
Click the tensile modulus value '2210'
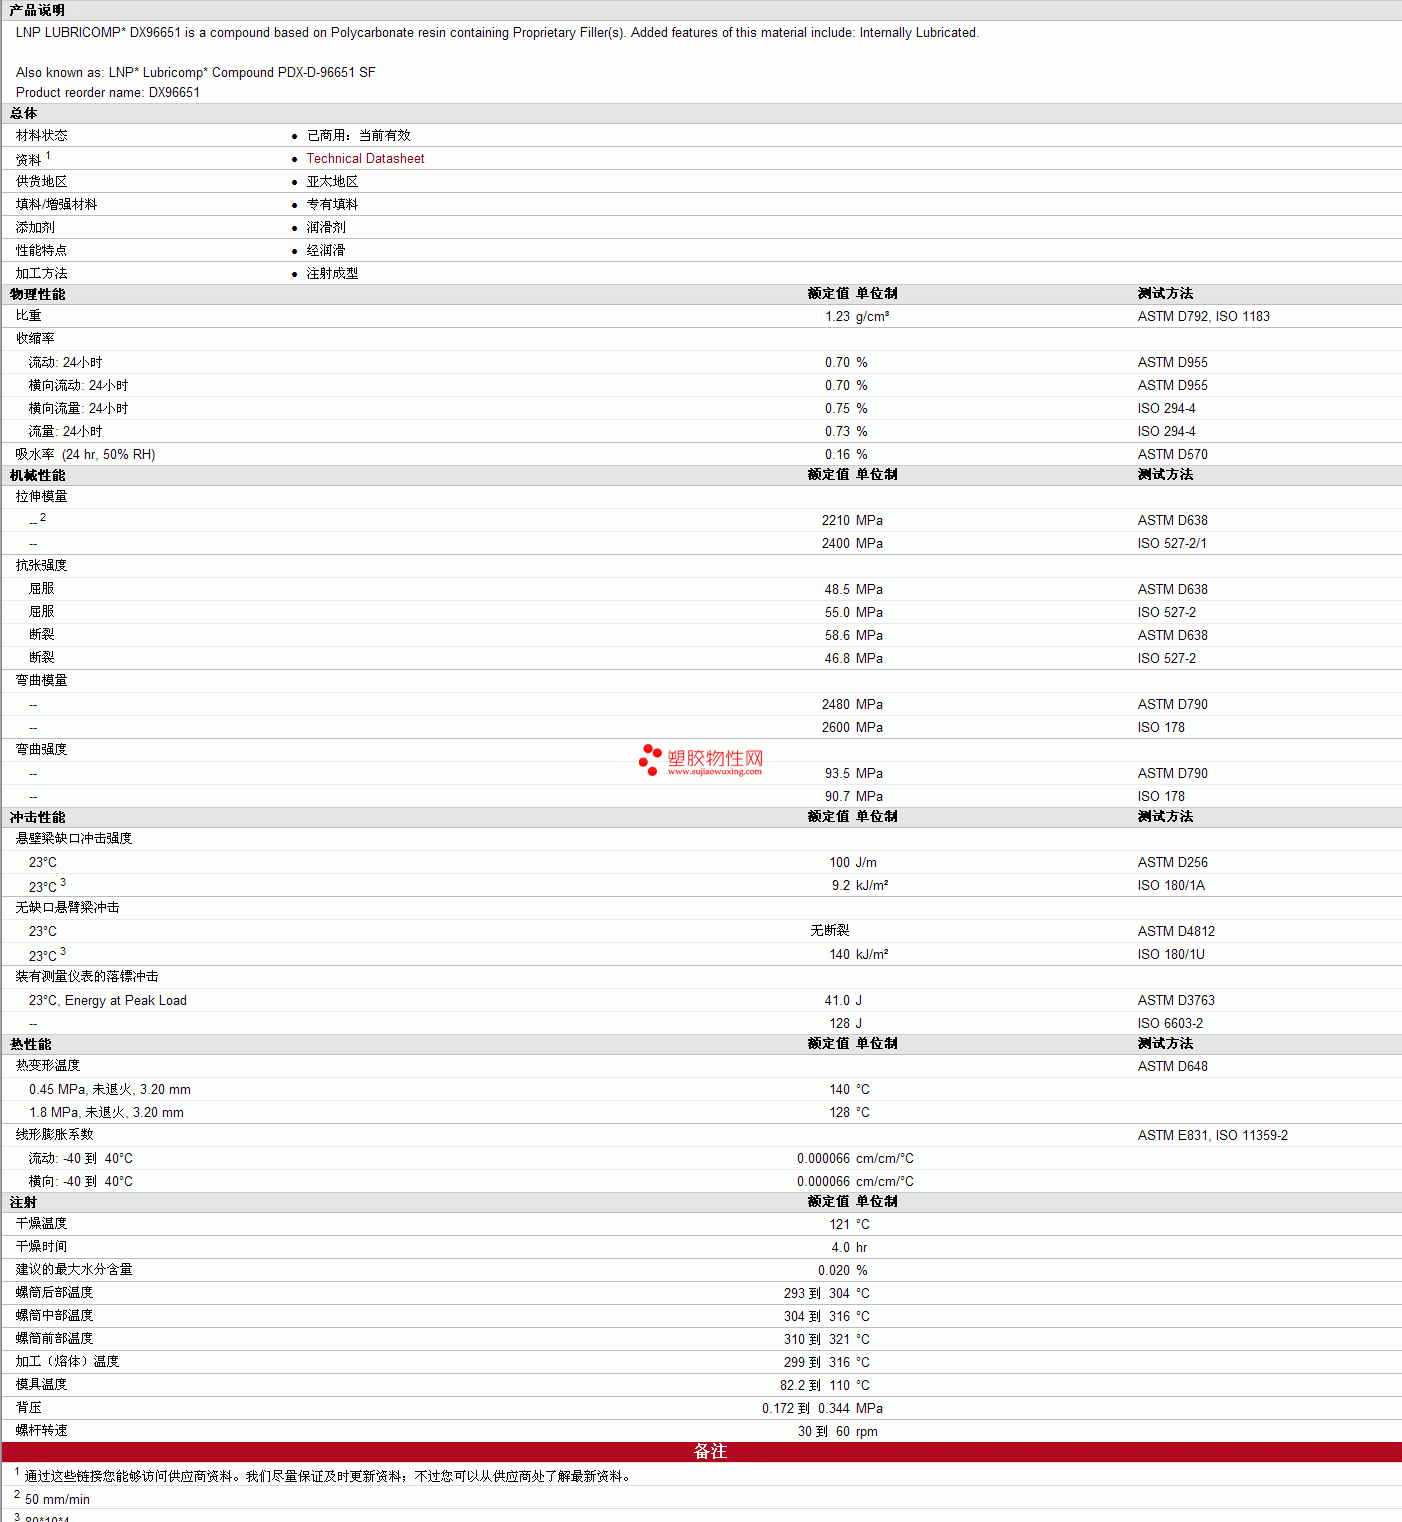coord(836,520)
